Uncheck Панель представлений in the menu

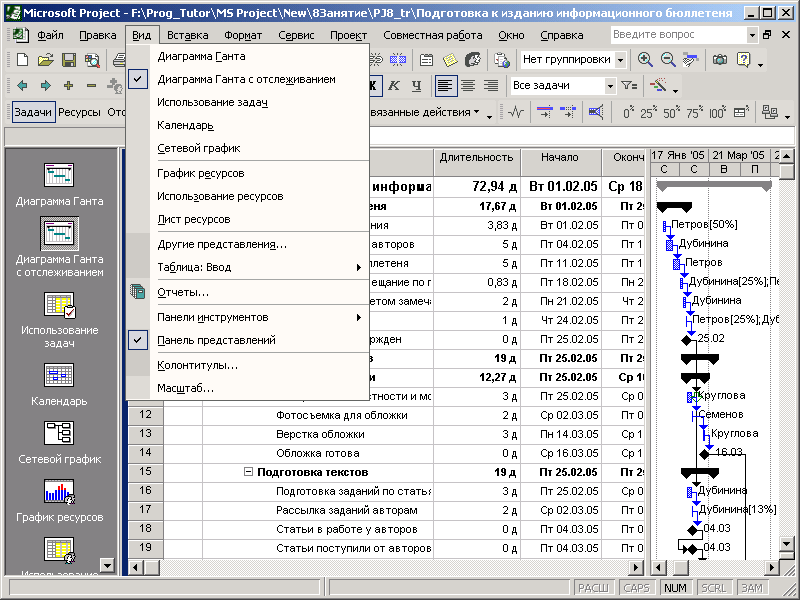[x=247, y=340]
